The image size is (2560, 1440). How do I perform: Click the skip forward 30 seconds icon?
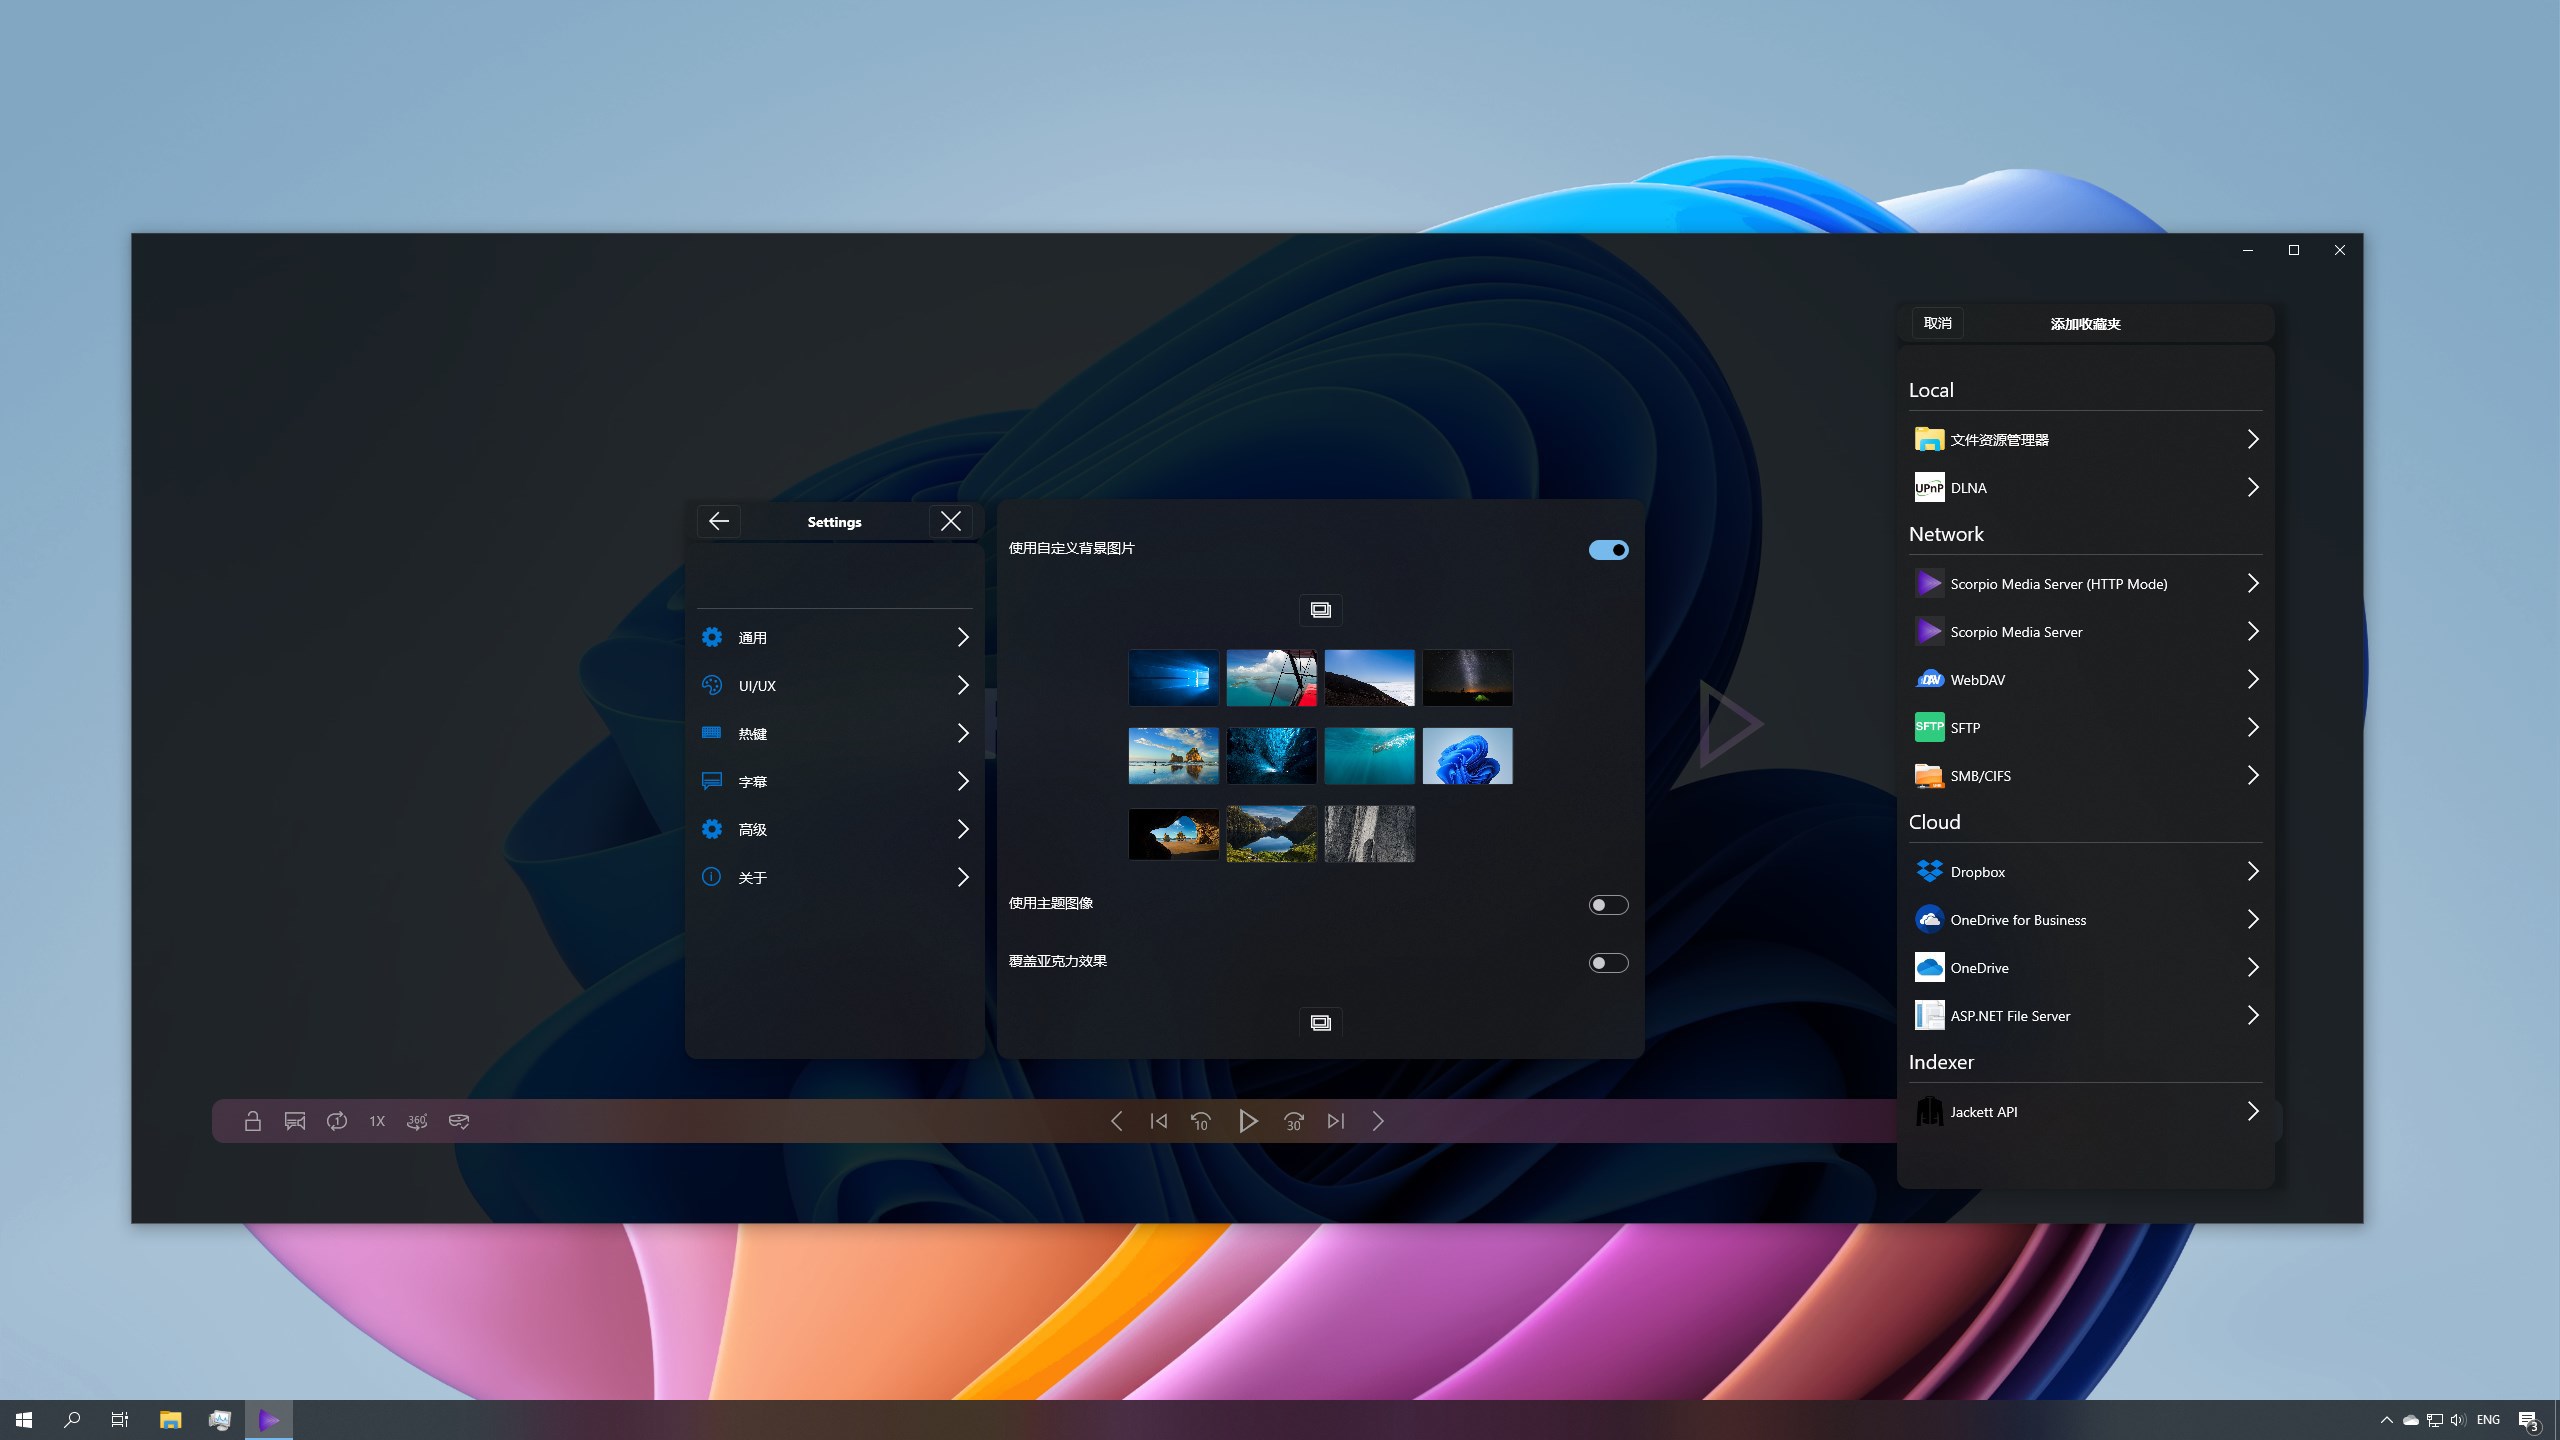1293,1121
